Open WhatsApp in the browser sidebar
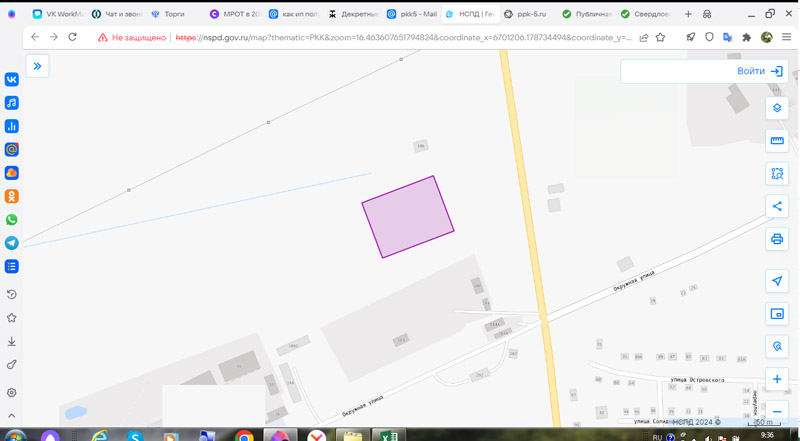 (12, 220)
